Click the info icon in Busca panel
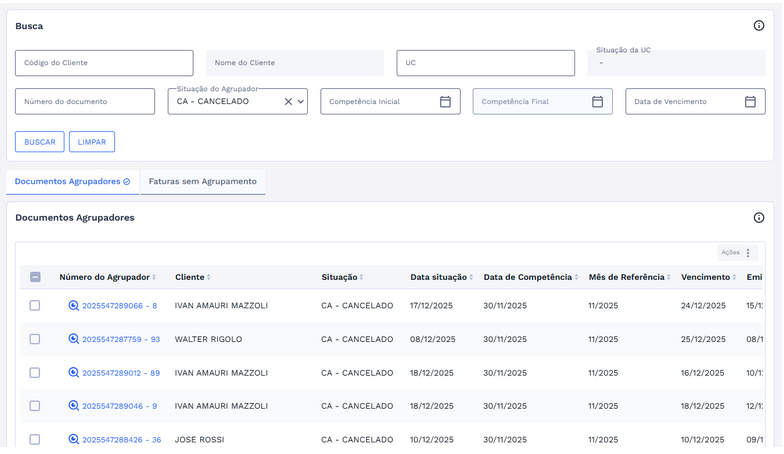 click(x=758, y=26)
